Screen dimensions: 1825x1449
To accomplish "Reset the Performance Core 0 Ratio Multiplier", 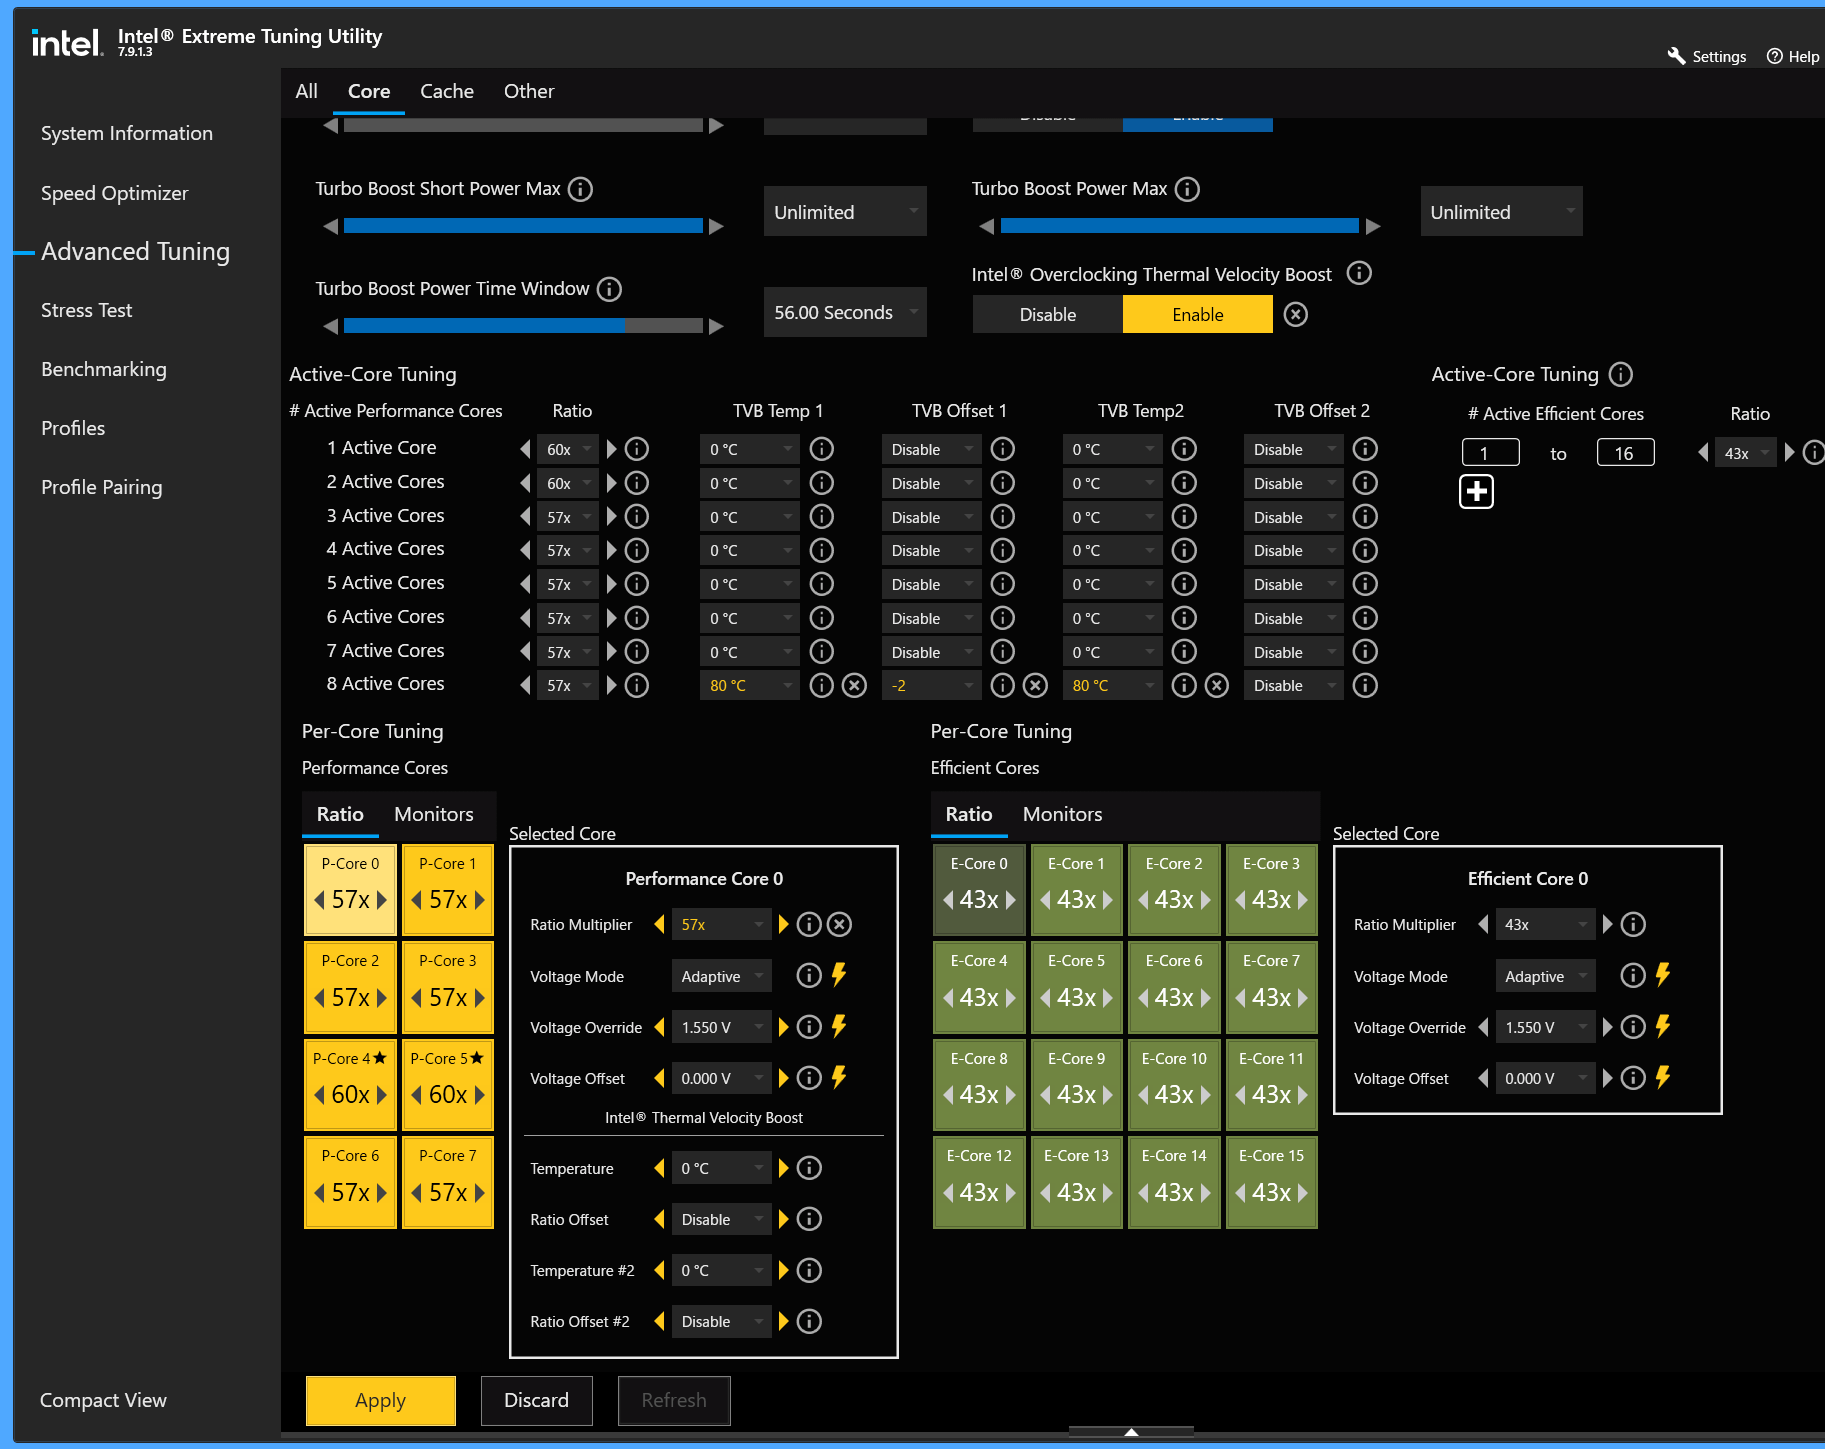I will 840,925.
